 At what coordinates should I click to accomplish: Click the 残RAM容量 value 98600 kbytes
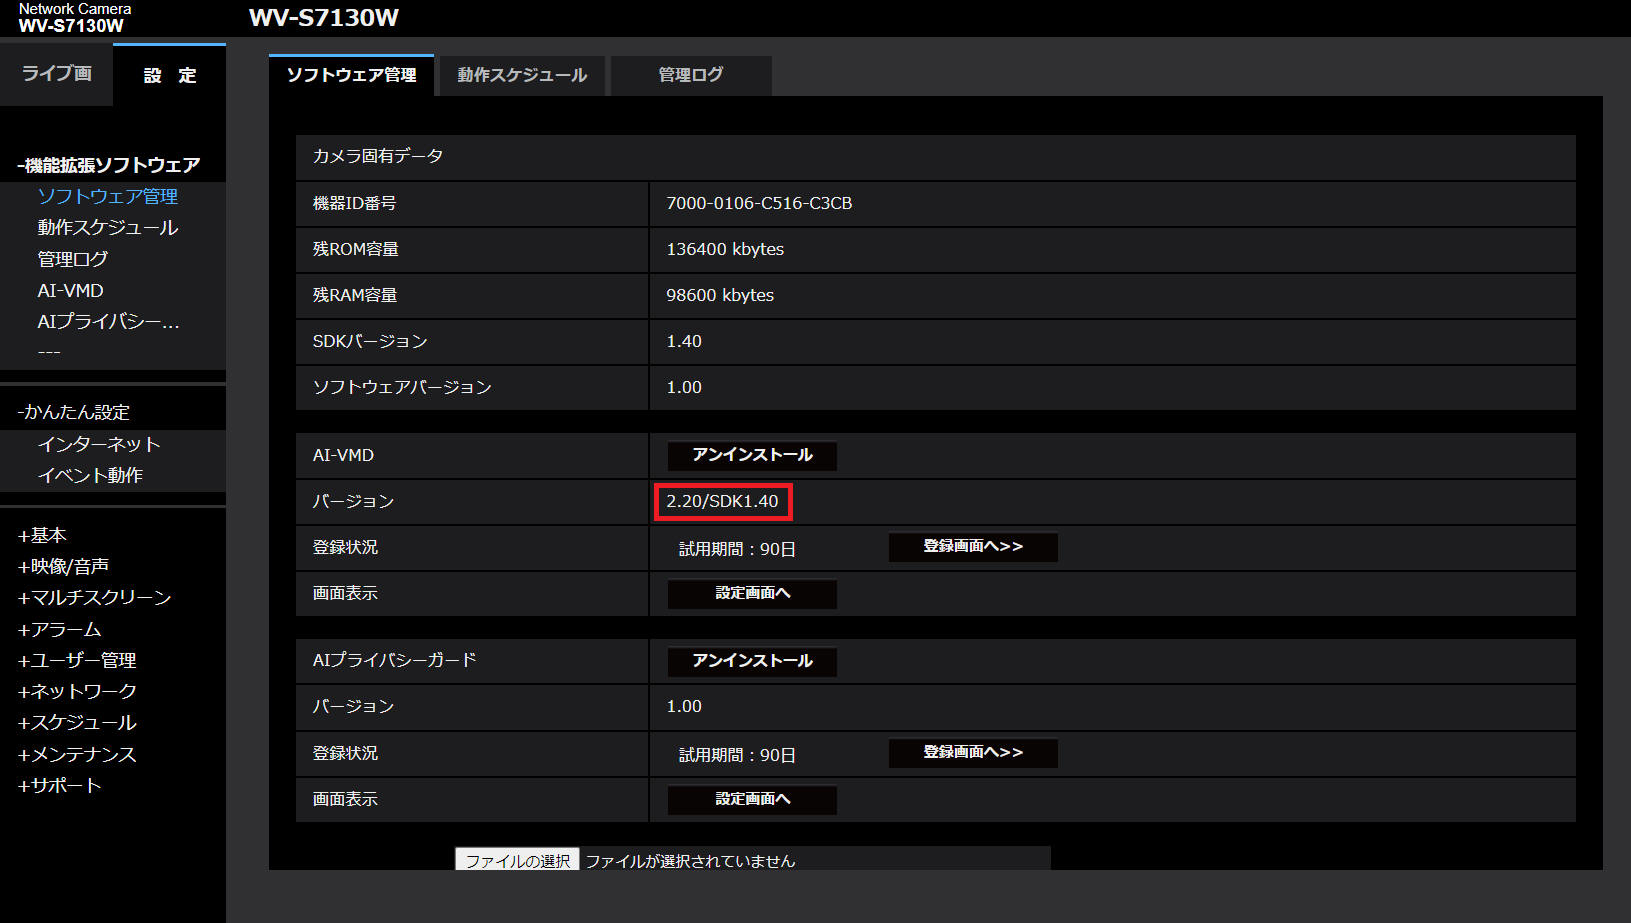coord(720,295)
